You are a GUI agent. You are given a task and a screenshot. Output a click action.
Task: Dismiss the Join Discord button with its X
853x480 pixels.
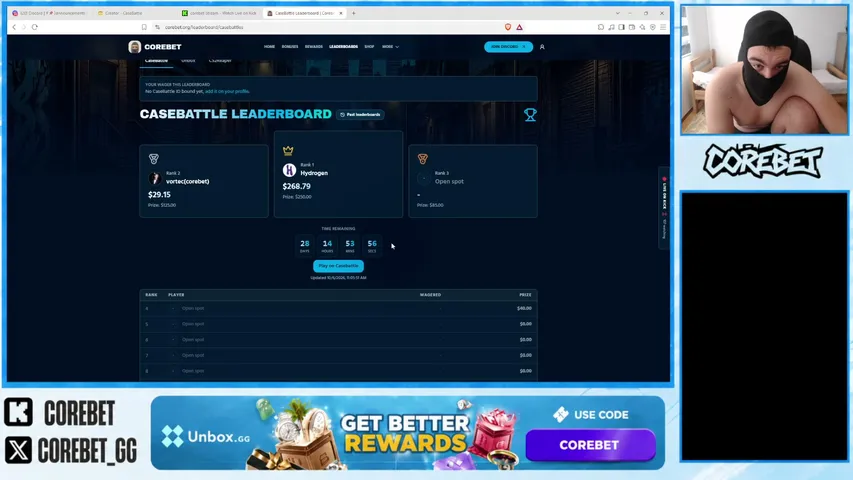click(x=524, y=47)
